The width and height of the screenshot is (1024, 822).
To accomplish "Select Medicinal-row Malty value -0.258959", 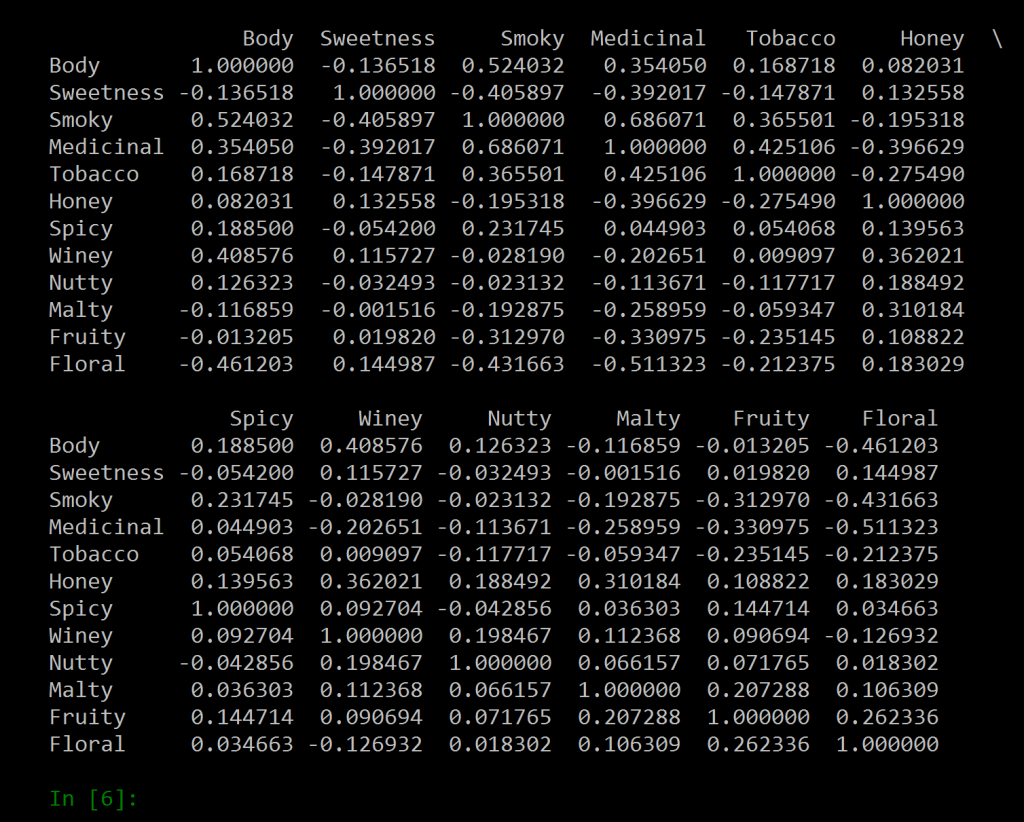I will pos(623,527).
